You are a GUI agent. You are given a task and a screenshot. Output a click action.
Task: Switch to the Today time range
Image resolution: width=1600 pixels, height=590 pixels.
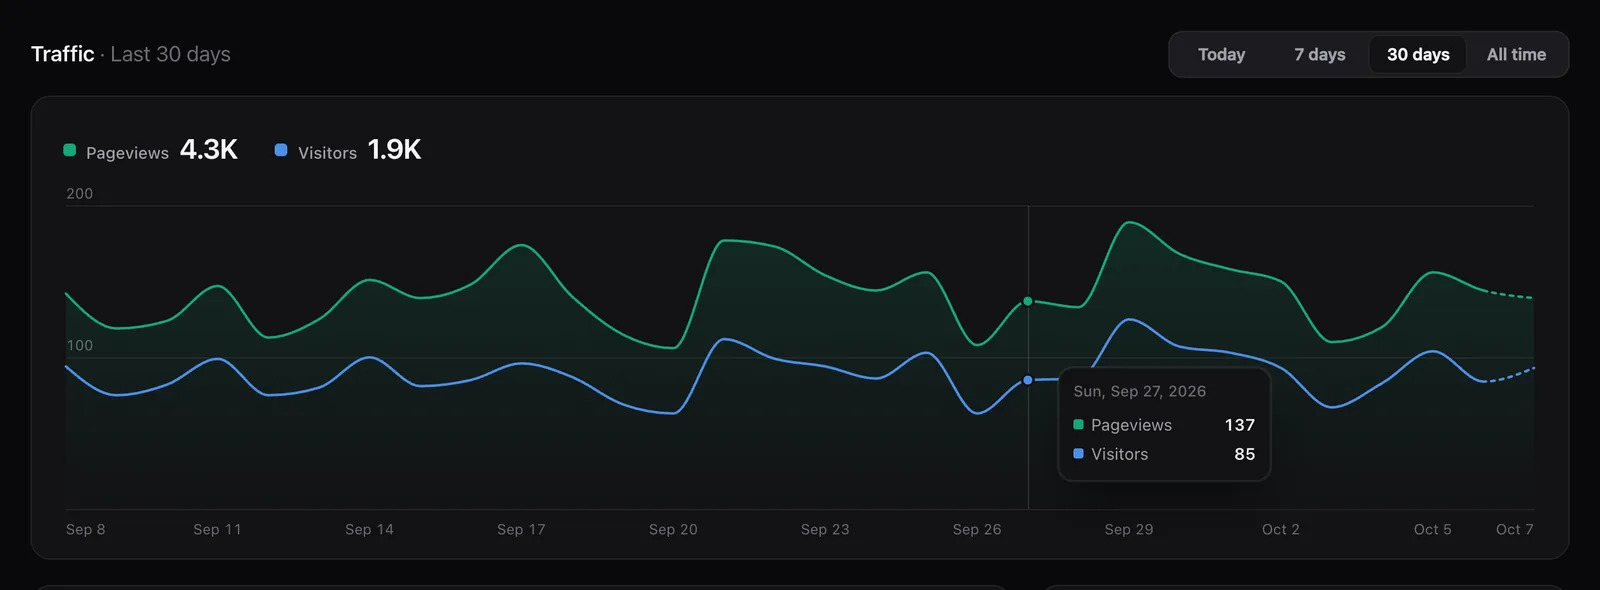1221,54
